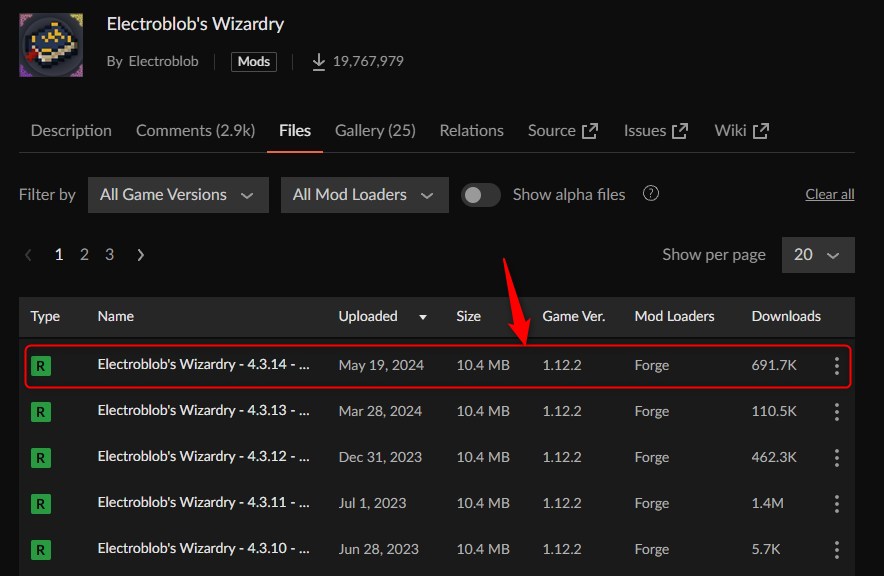Viewport: 884px width, 576px height.
Task: Click the 691.7K downloads value
Action: pyautogui.click(x=774, y=366)
